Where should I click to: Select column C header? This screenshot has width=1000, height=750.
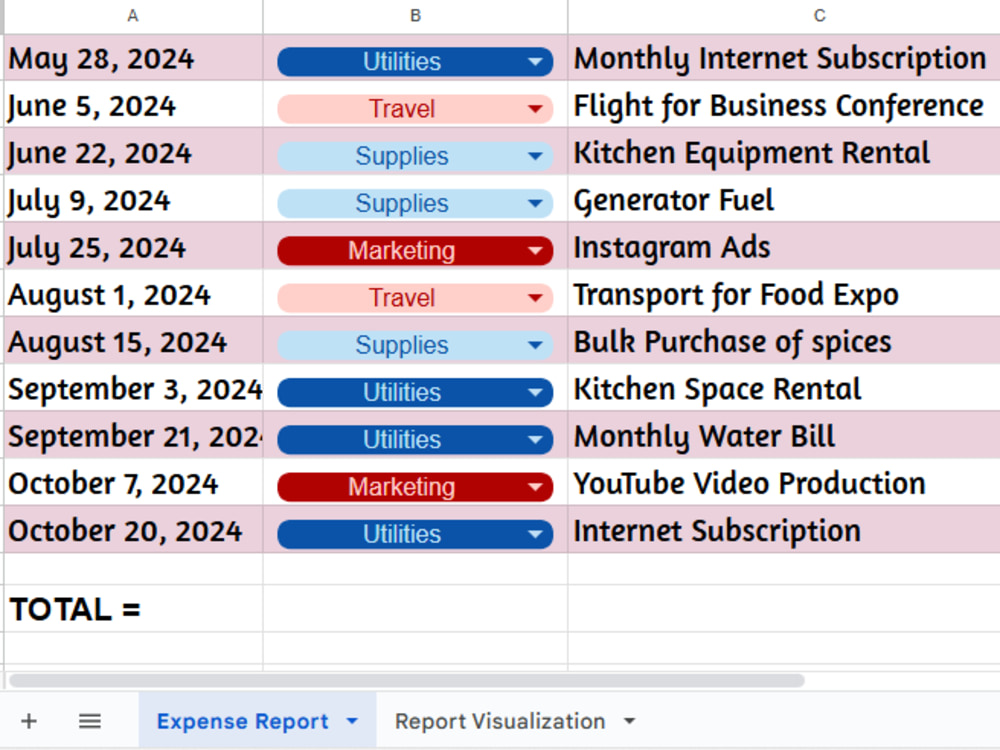784,16
